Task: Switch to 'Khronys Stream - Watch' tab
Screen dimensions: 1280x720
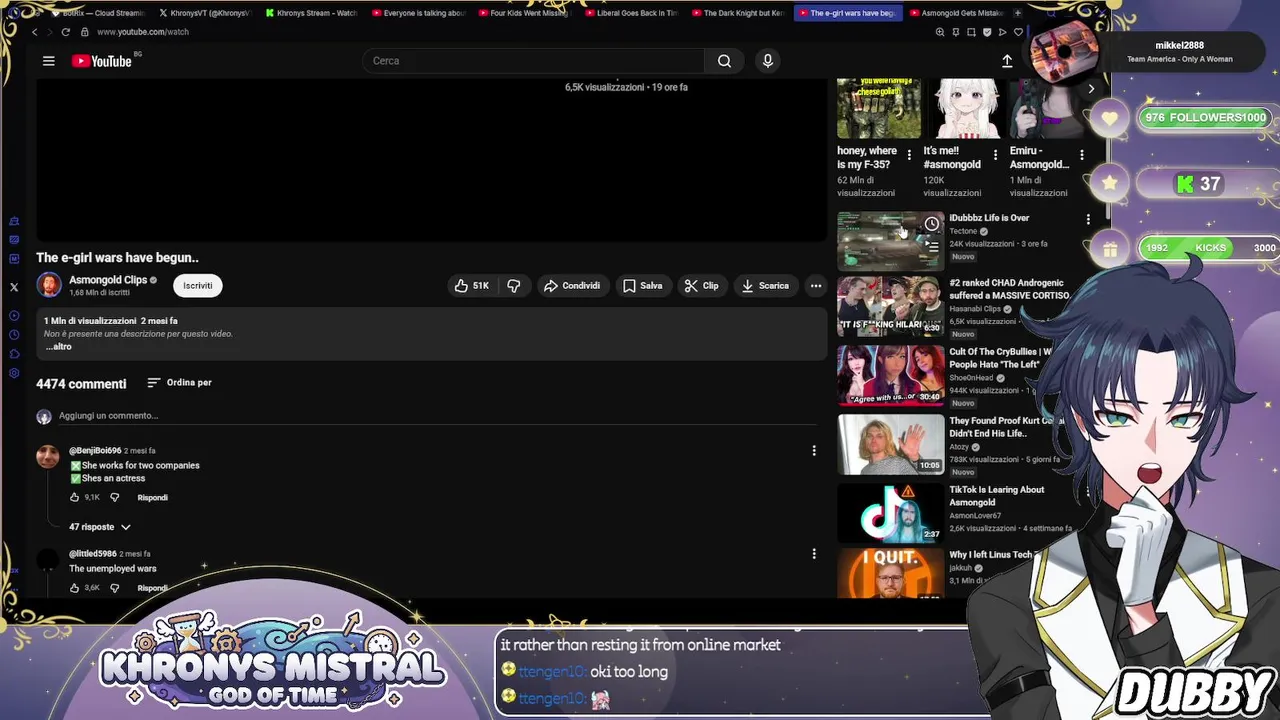Action: point(311,13)
